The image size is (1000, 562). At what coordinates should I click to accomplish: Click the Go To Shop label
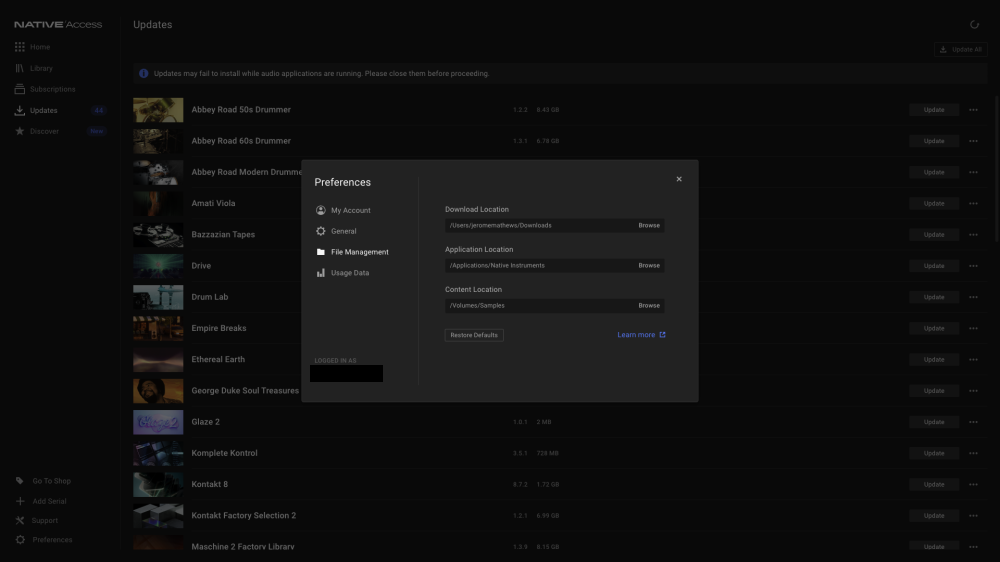(52, 481)
